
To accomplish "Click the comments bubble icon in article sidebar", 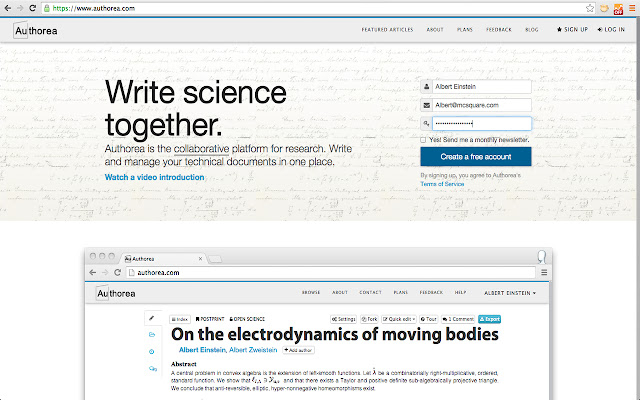I will (153, 369).
